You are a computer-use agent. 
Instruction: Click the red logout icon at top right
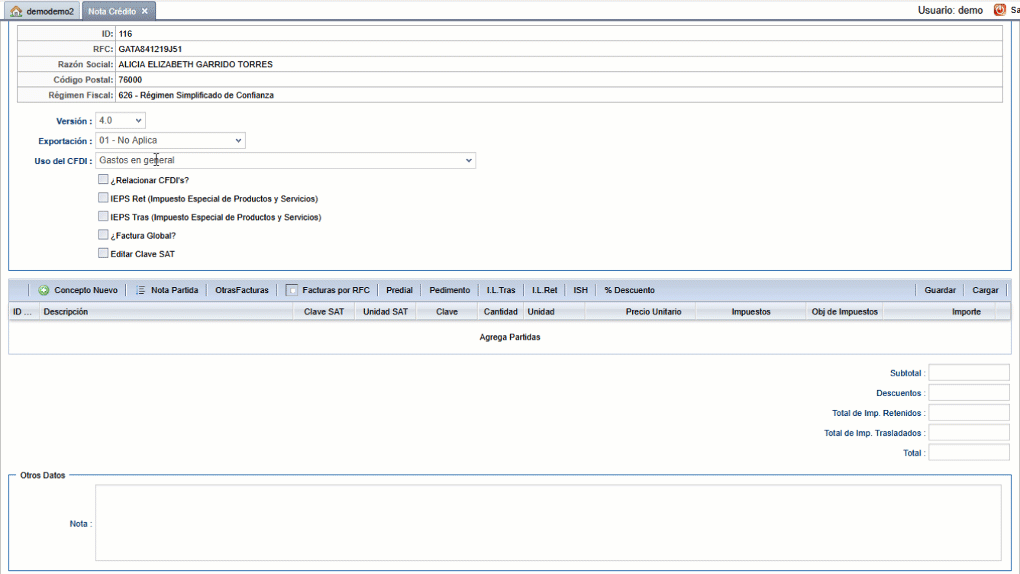[x=999, y=10]
